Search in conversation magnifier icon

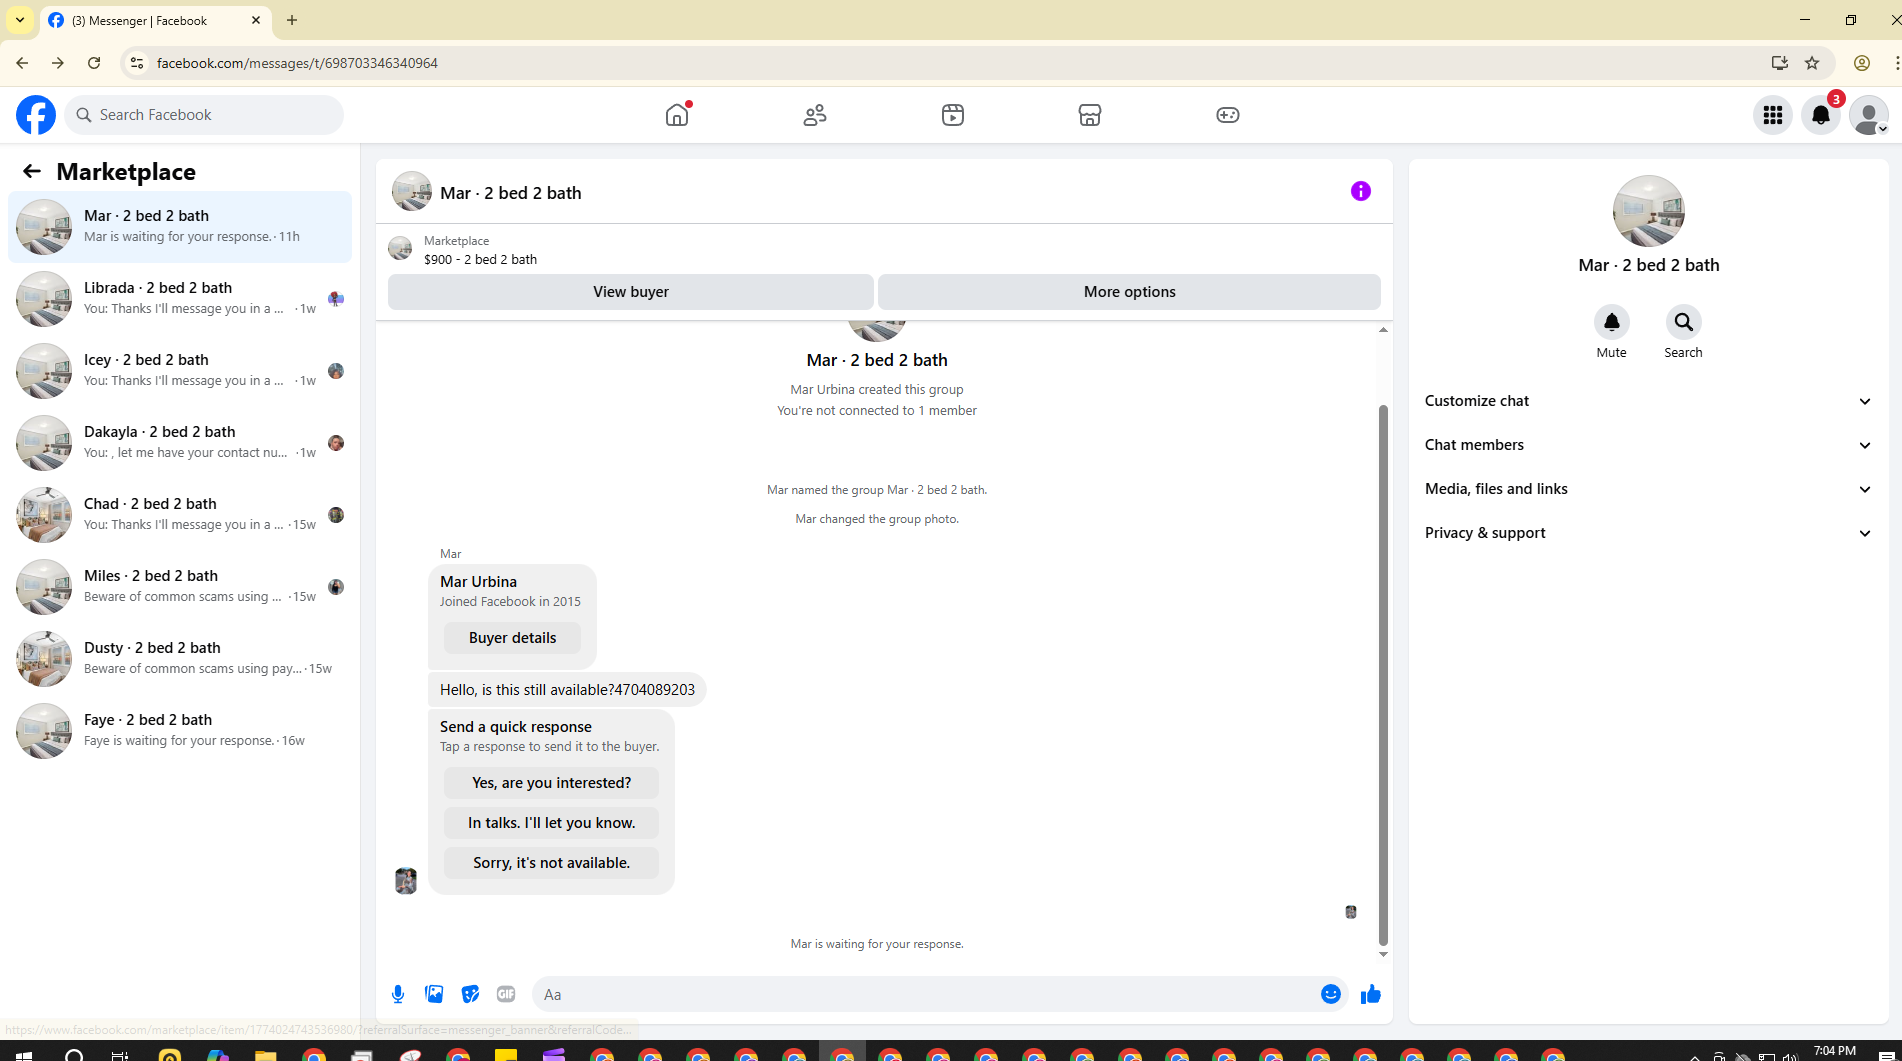tap(1684, 322)
